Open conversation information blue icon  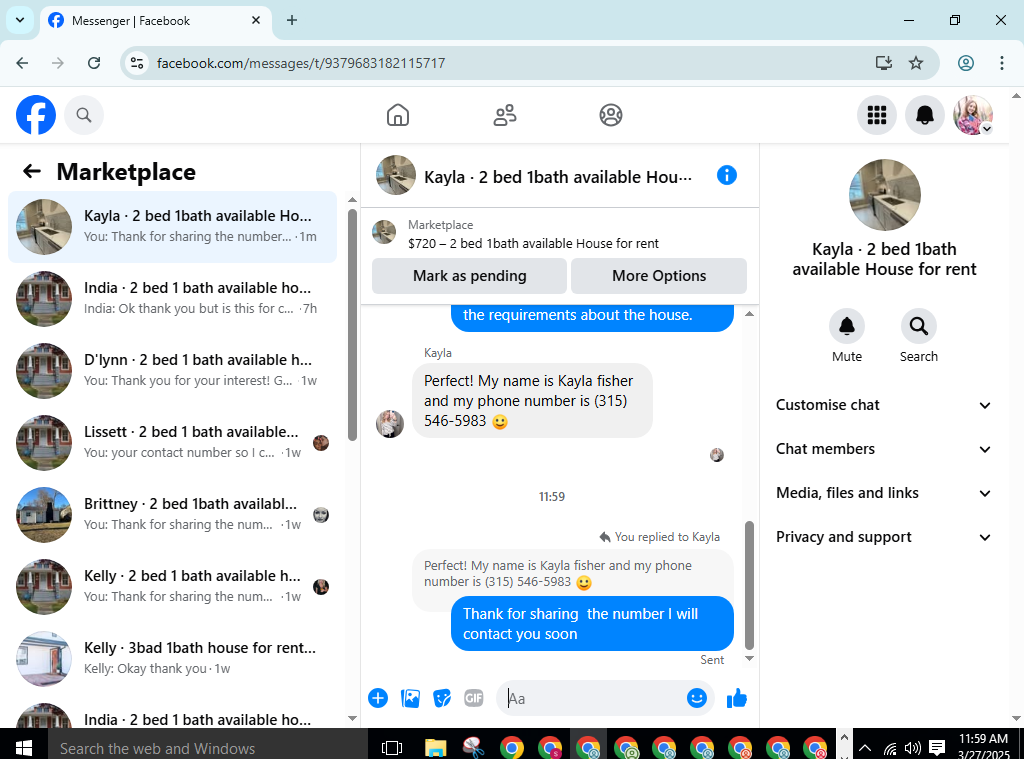726,175
